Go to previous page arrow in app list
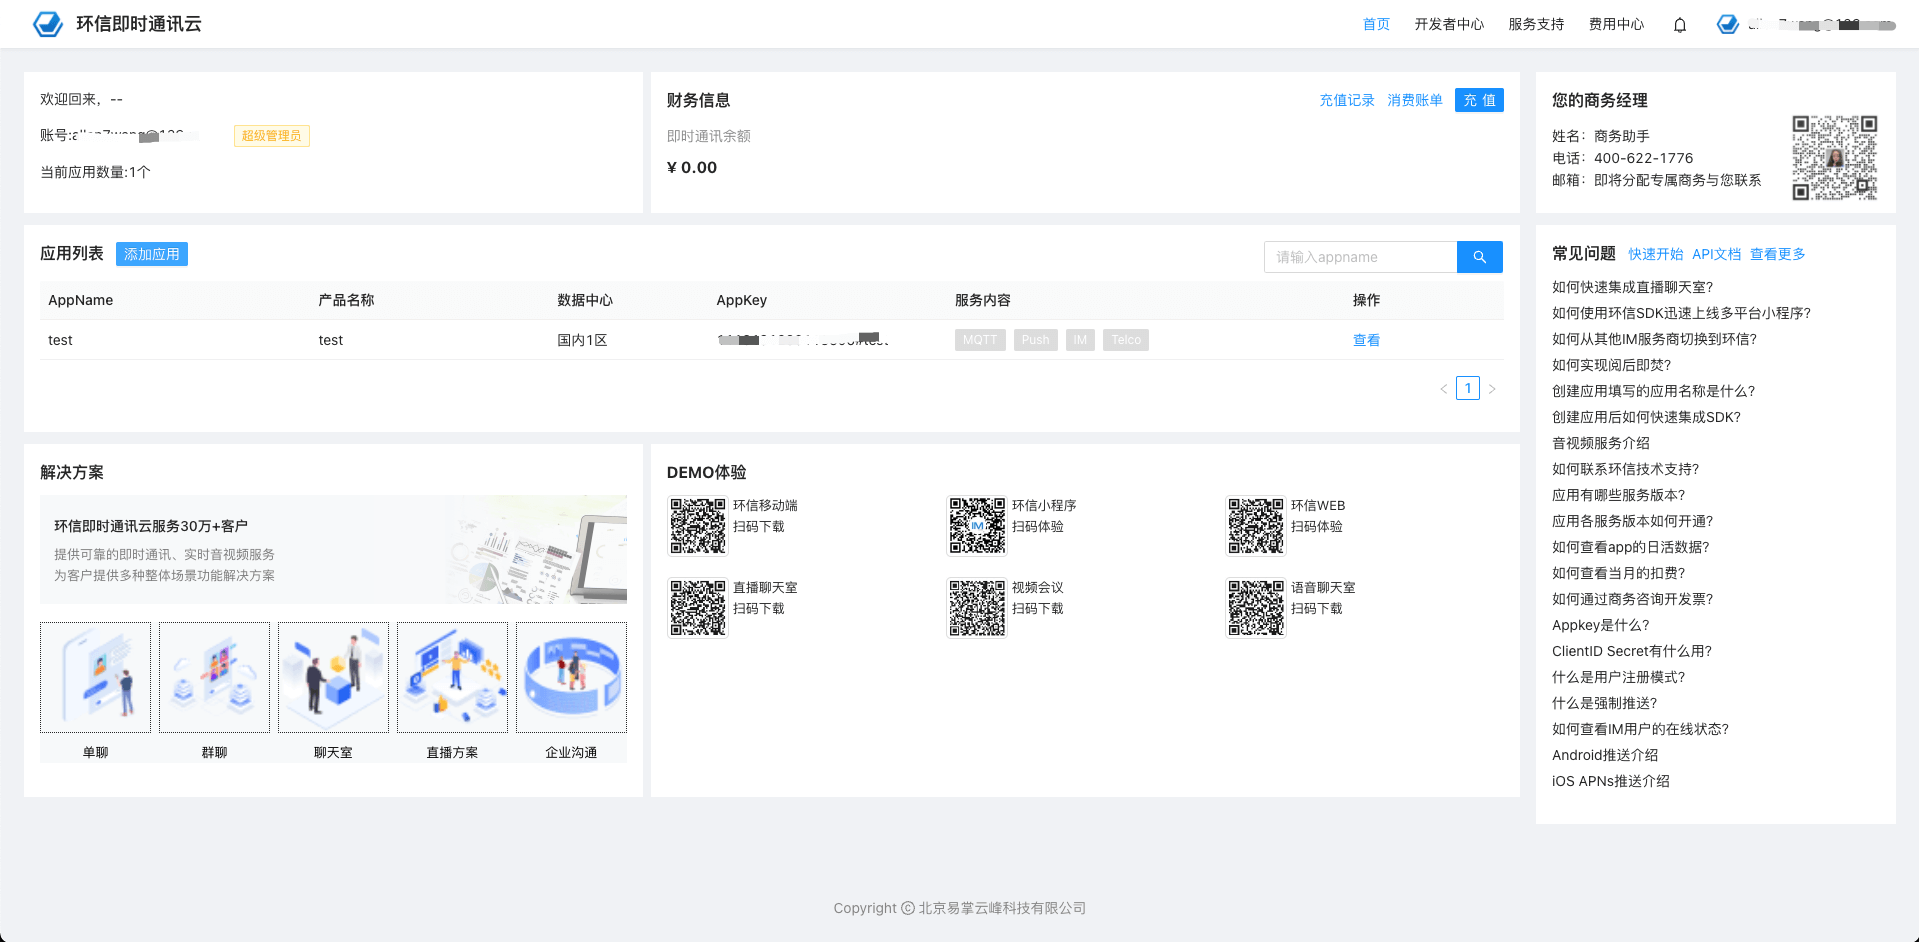Viewport: 1919px width, 942px height. pyautogui.click(x=1443, y=389)
